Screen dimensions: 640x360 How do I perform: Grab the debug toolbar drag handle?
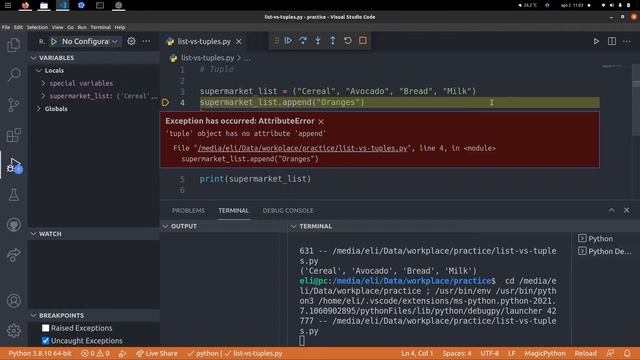pyautogui.click(x=276, y=41)
